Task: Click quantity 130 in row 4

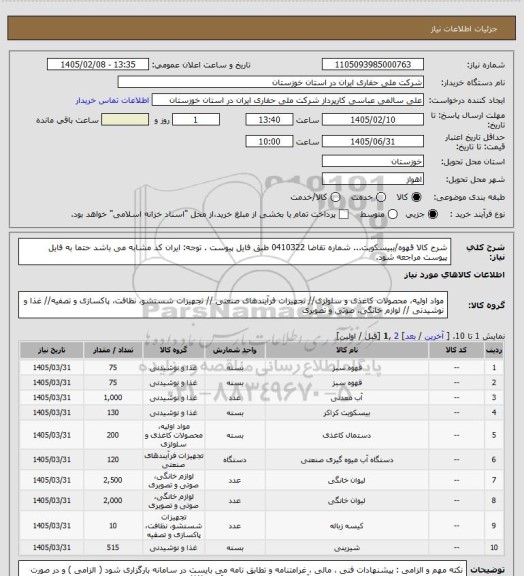Action: tap(113, 413)
